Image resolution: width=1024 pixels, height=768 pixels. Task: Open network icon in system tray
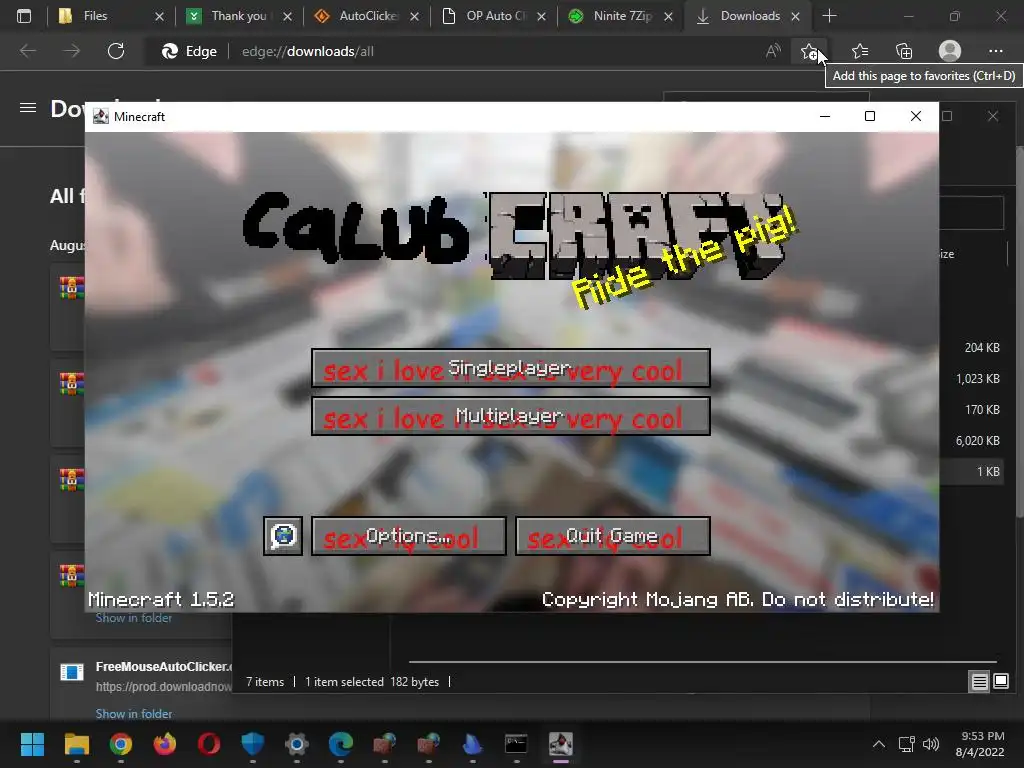point(906,744)
